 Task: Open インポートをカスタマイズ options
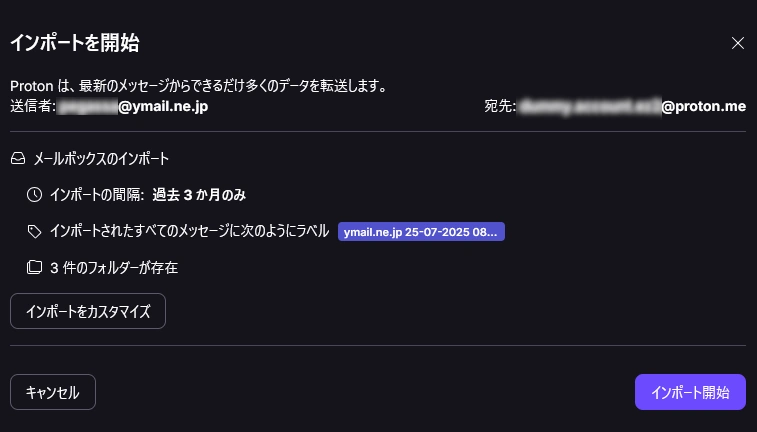[x=88, y=311]
